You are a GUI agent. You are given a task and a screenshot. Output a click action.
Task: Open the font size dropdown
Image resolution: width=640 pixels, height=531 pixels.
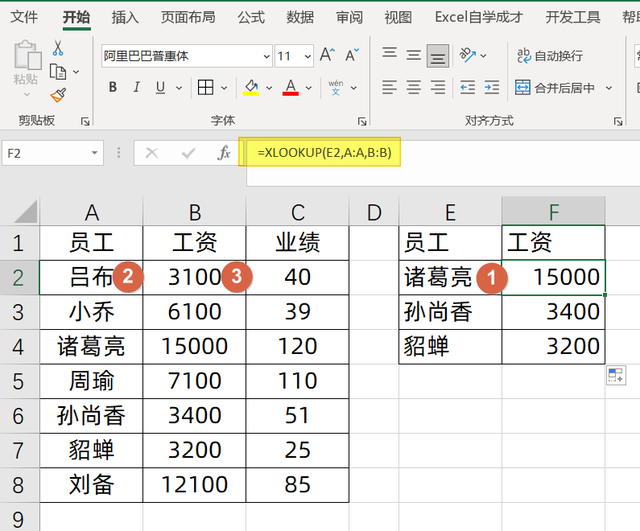tap(307, 56)
